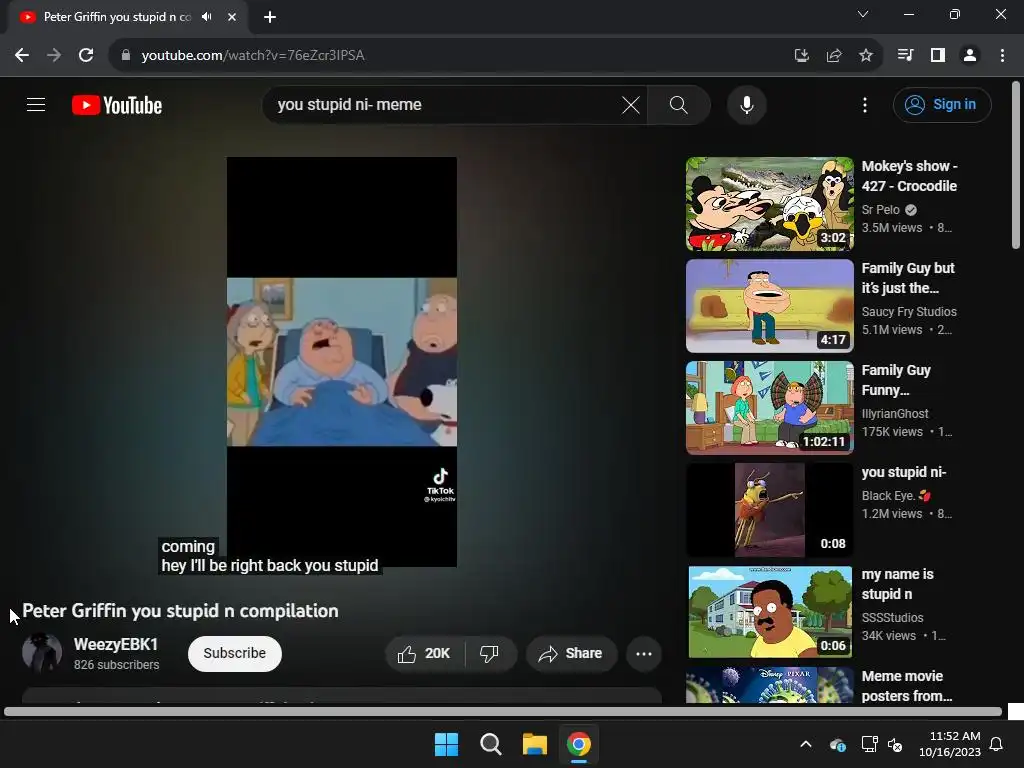Click SSSStudios channel name
Image resolution: width=1024 pixels, height=768 pixels.
coord(892,617)
